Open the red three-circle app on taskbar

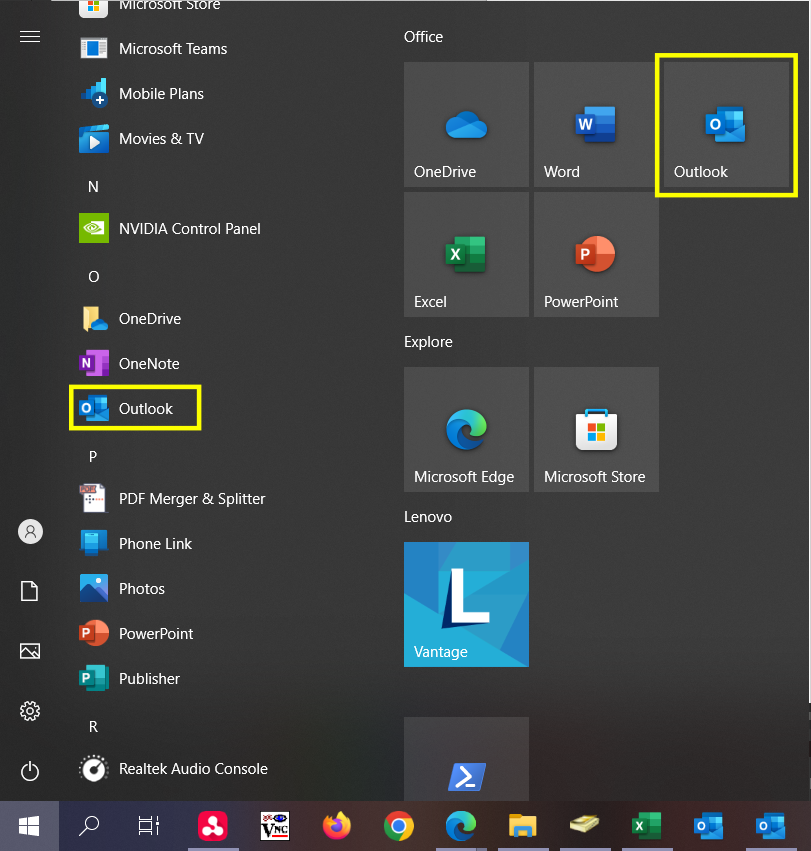tap(213, 826)
